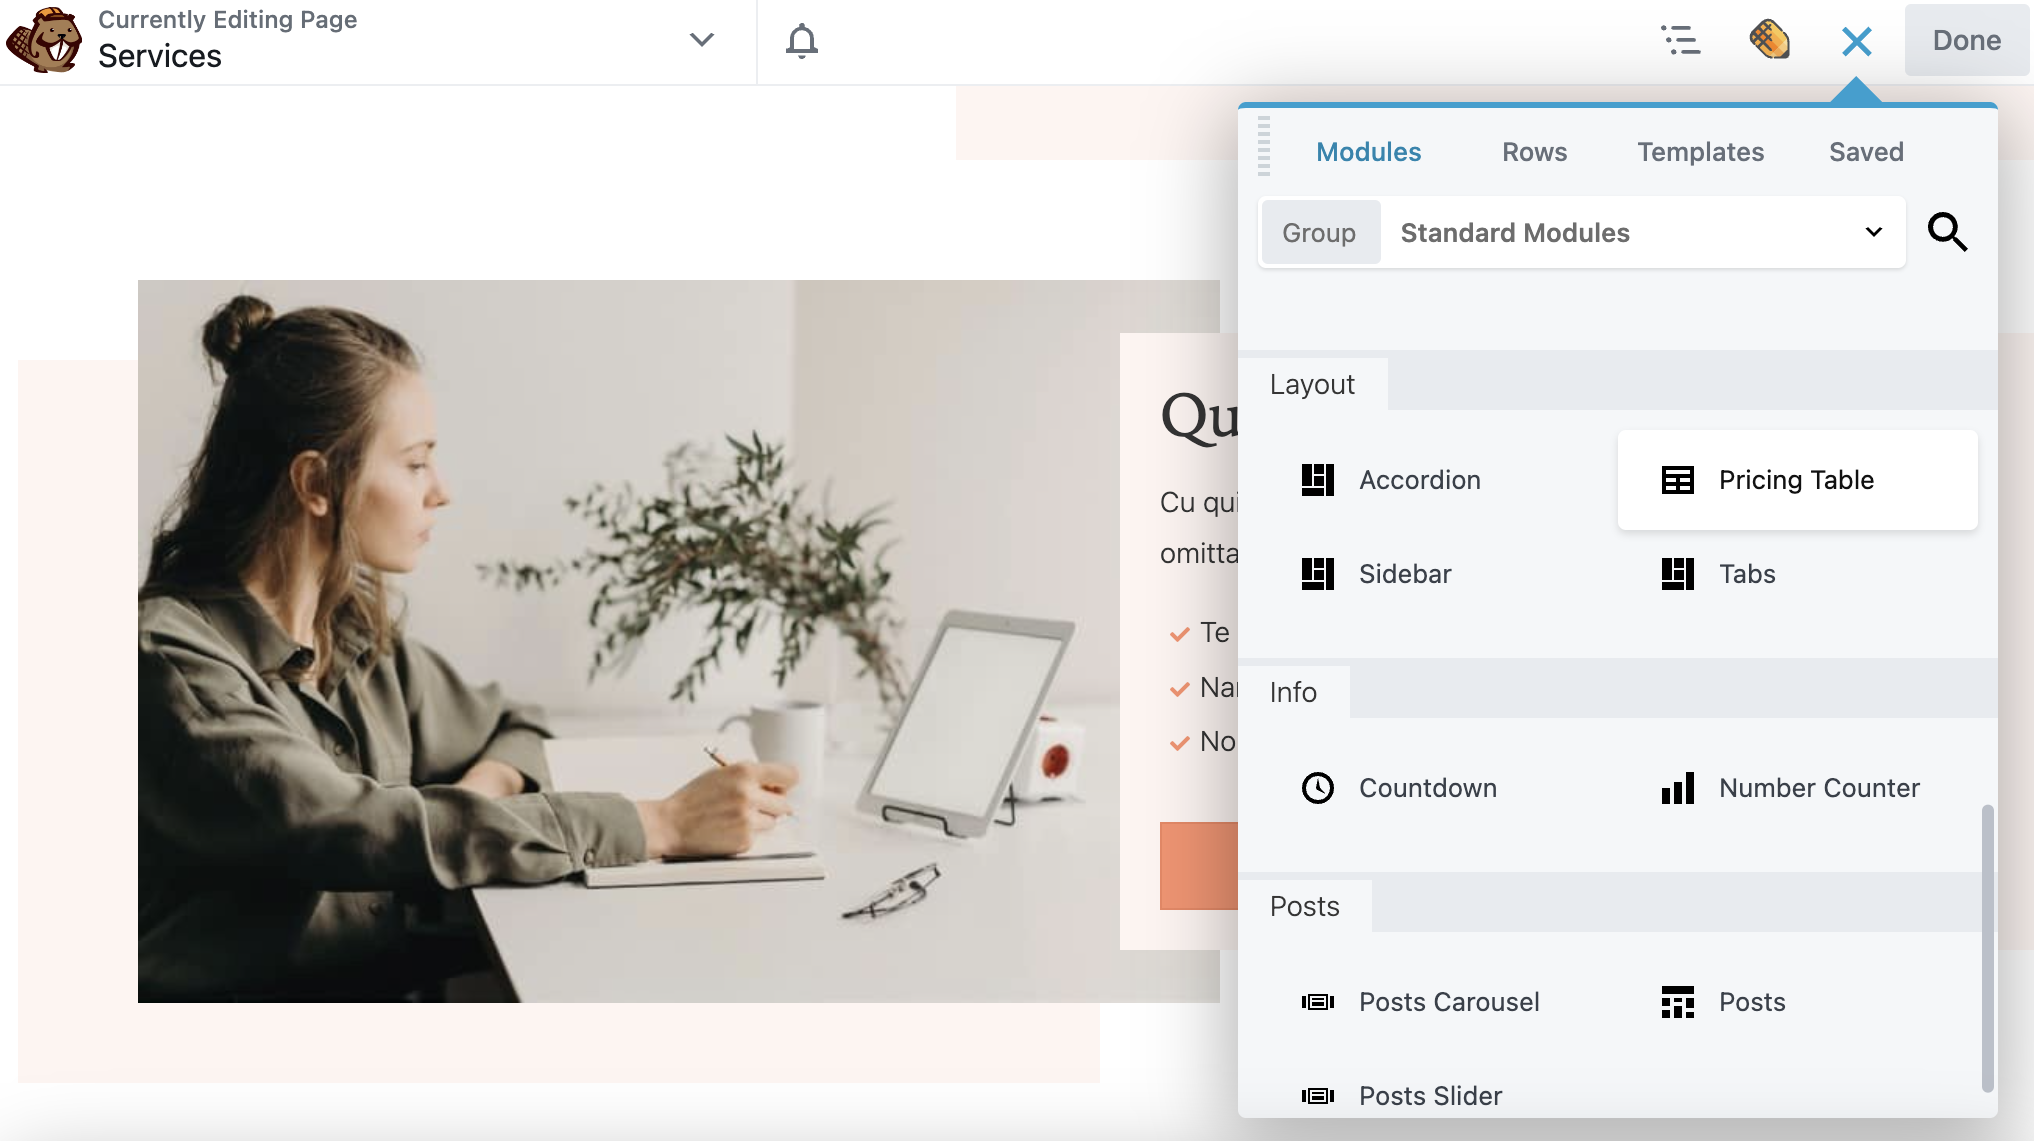
Task: Click the Posts module icon
Action: click(x=1676, y=1001)
